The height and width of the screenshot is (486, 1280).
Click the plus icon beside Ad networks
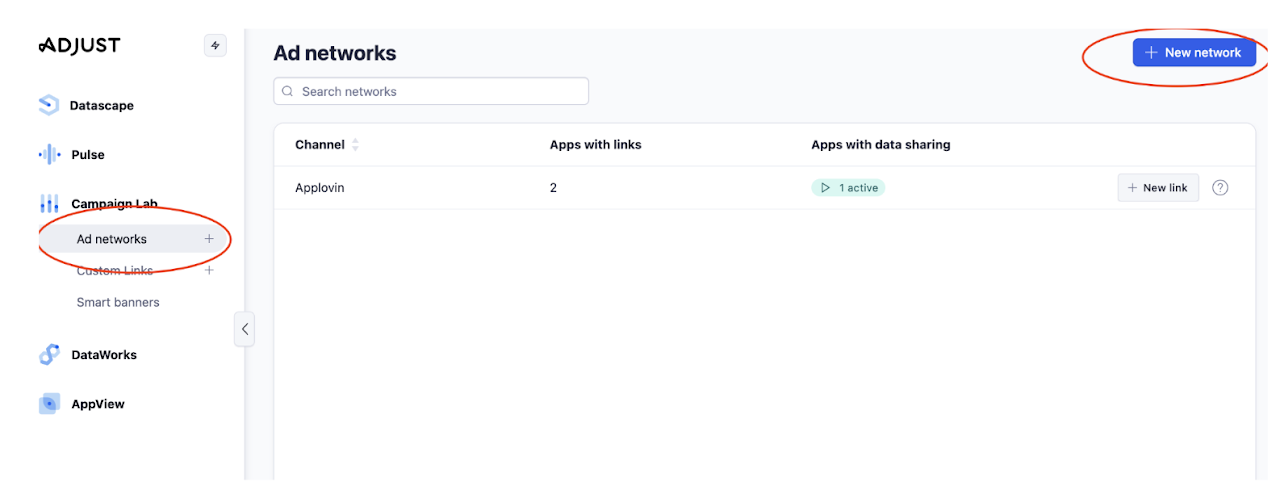click(x=209, y=239)
